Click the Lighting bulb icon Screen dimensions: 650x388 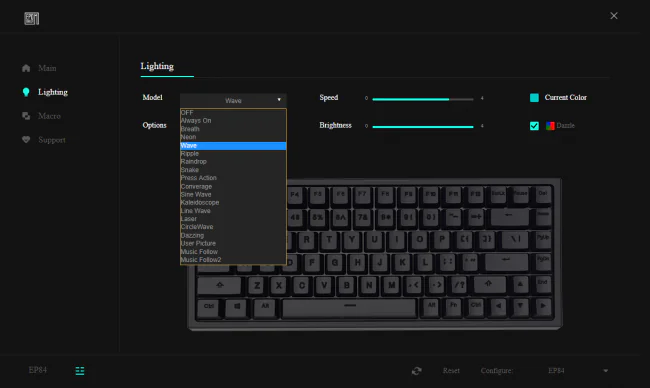26,92
